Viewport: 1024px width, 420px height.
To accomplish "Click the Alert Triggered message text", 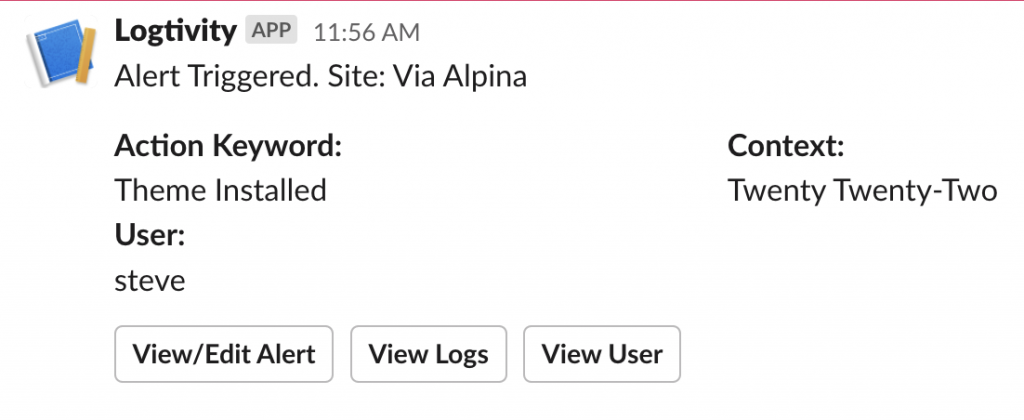I will tap(321, 76).
